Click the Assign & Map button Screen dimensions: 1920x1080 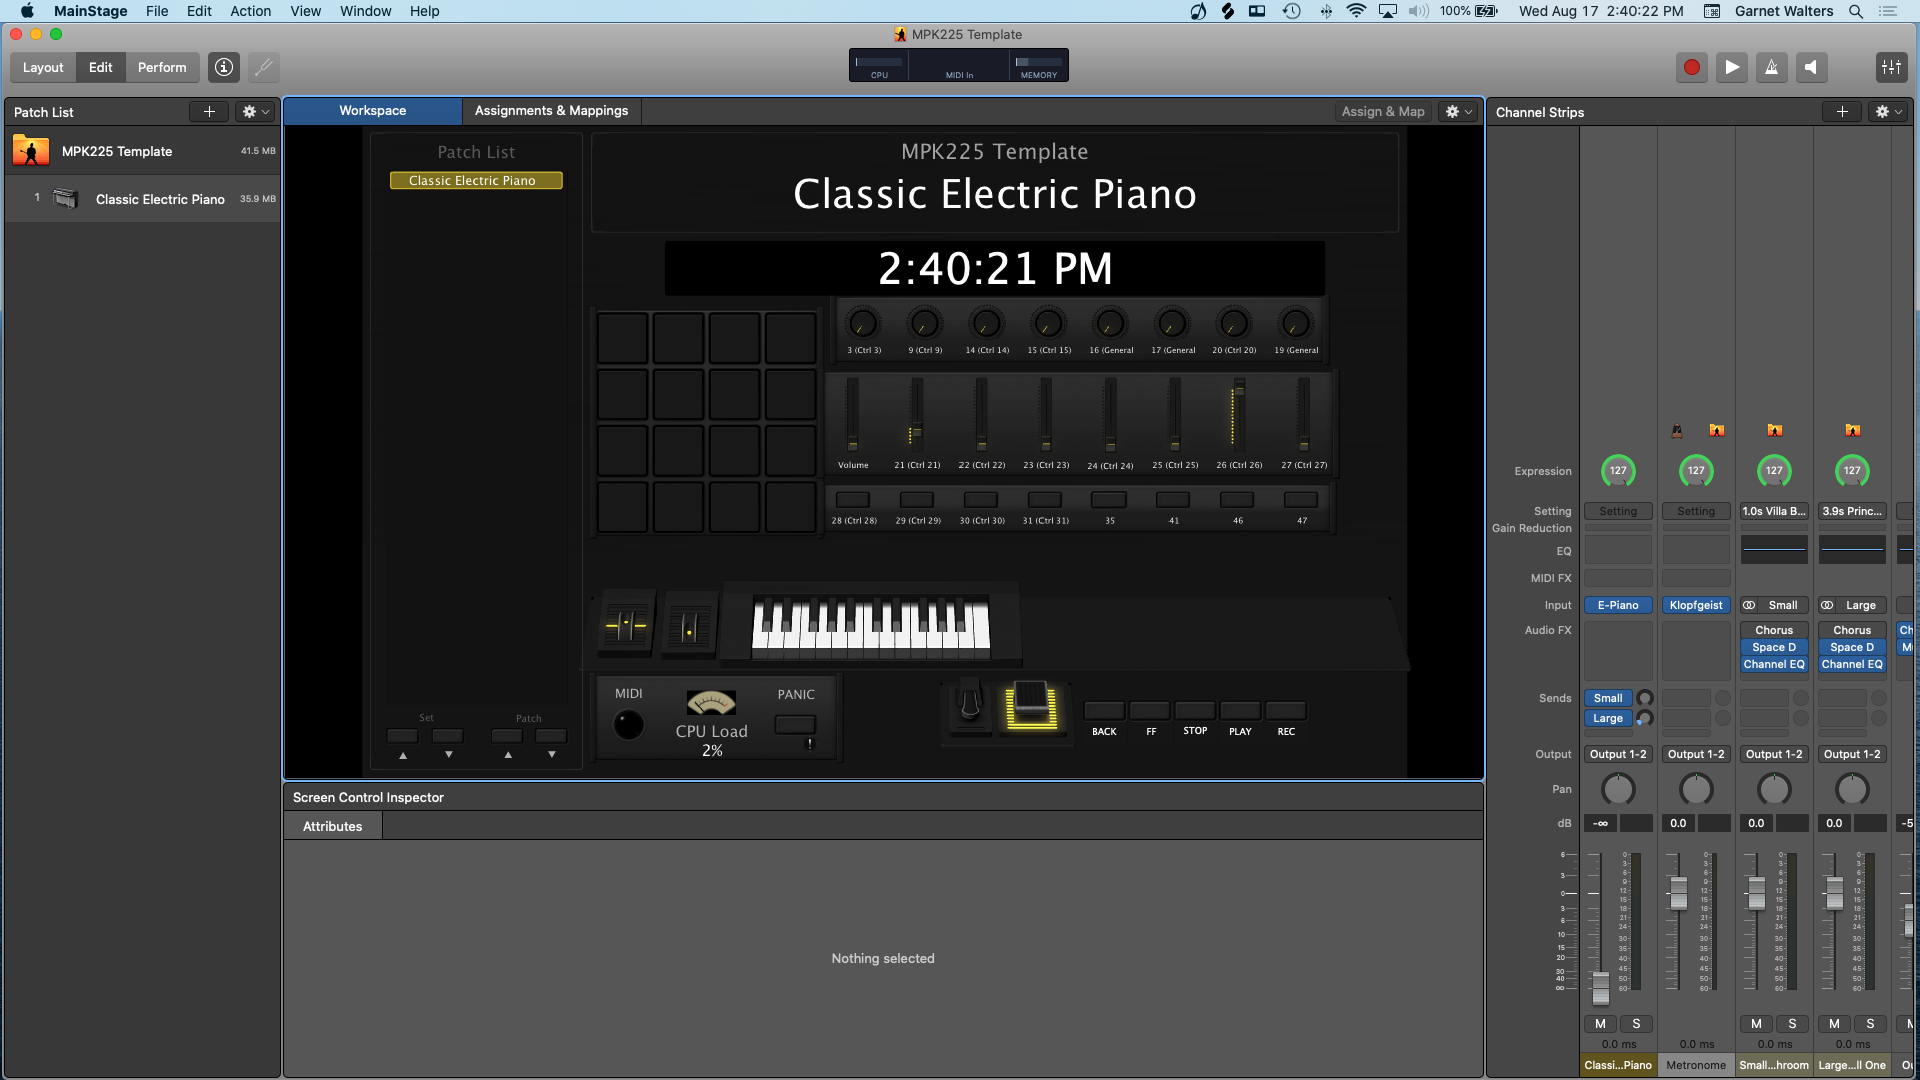click(x=1383, y=111)
